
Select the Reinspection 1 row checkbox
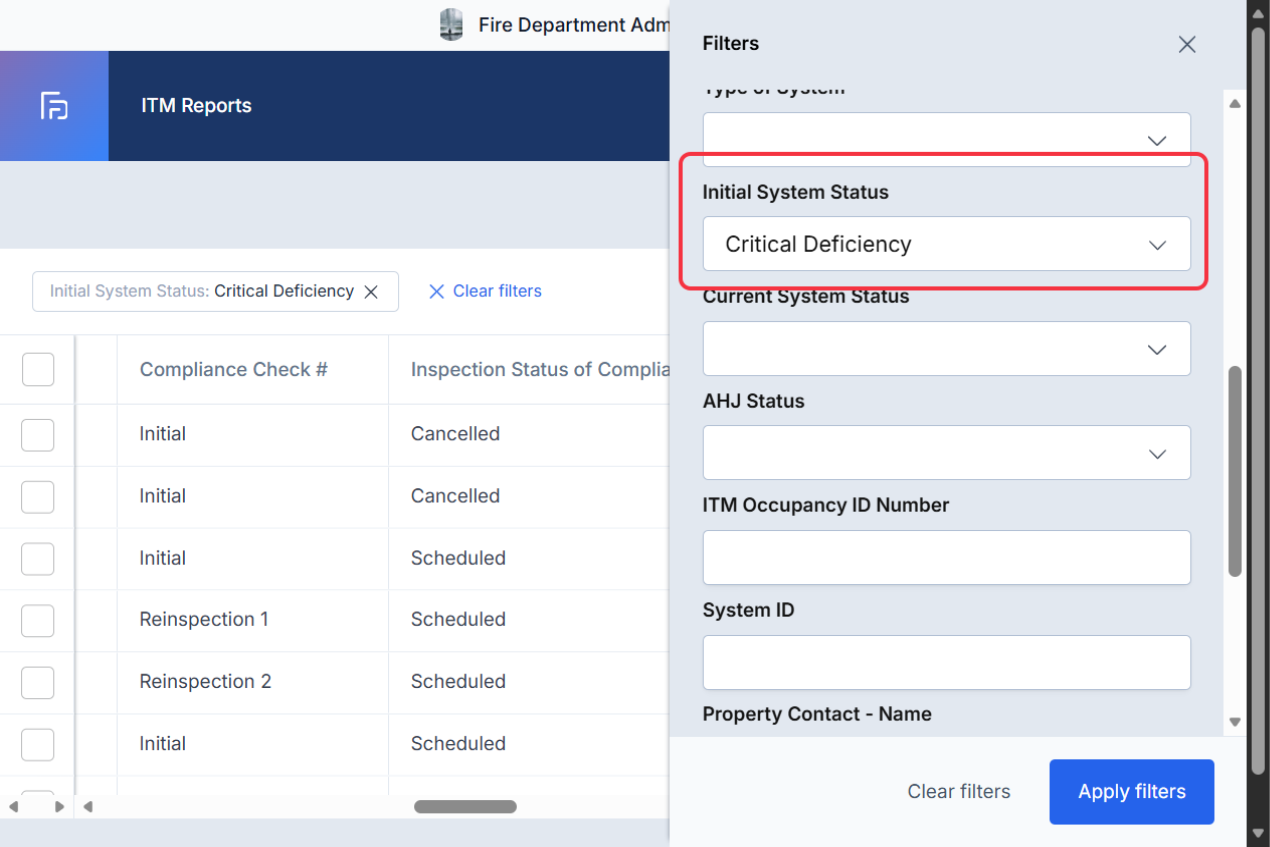[38, 620]
